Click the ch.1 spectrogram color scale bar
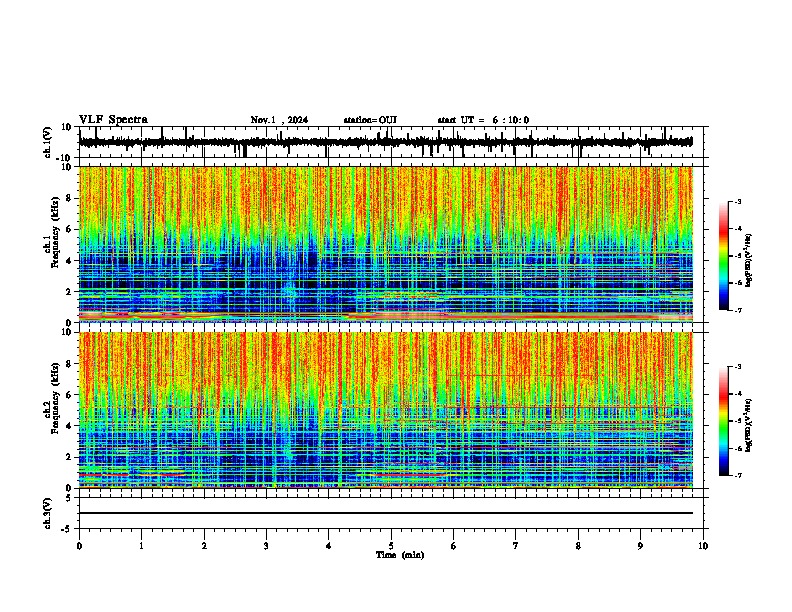This screenshot has height=612, width=792. click(724, 256)
